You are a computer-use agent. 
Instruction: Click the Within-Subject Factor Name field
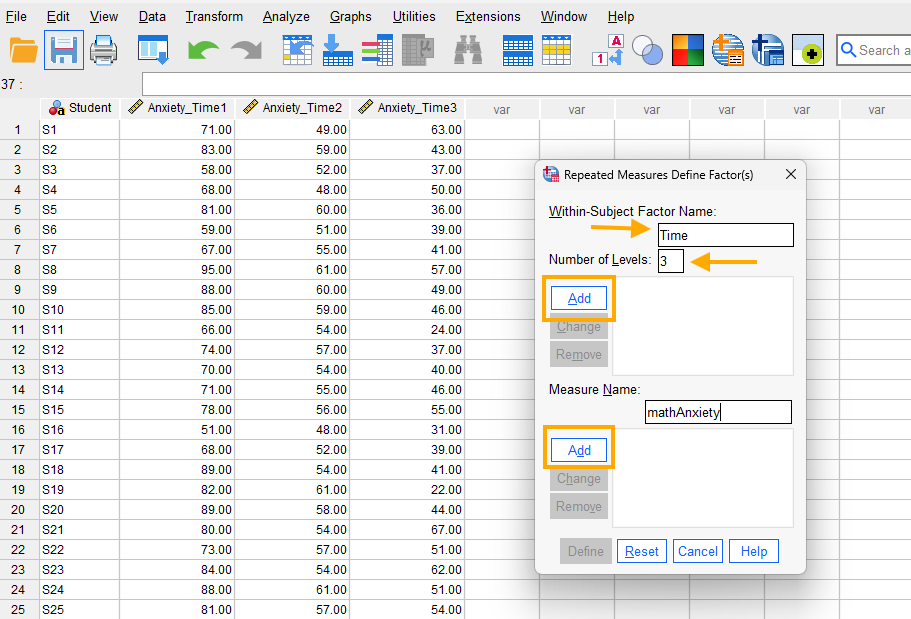click(x=725, y=235)
